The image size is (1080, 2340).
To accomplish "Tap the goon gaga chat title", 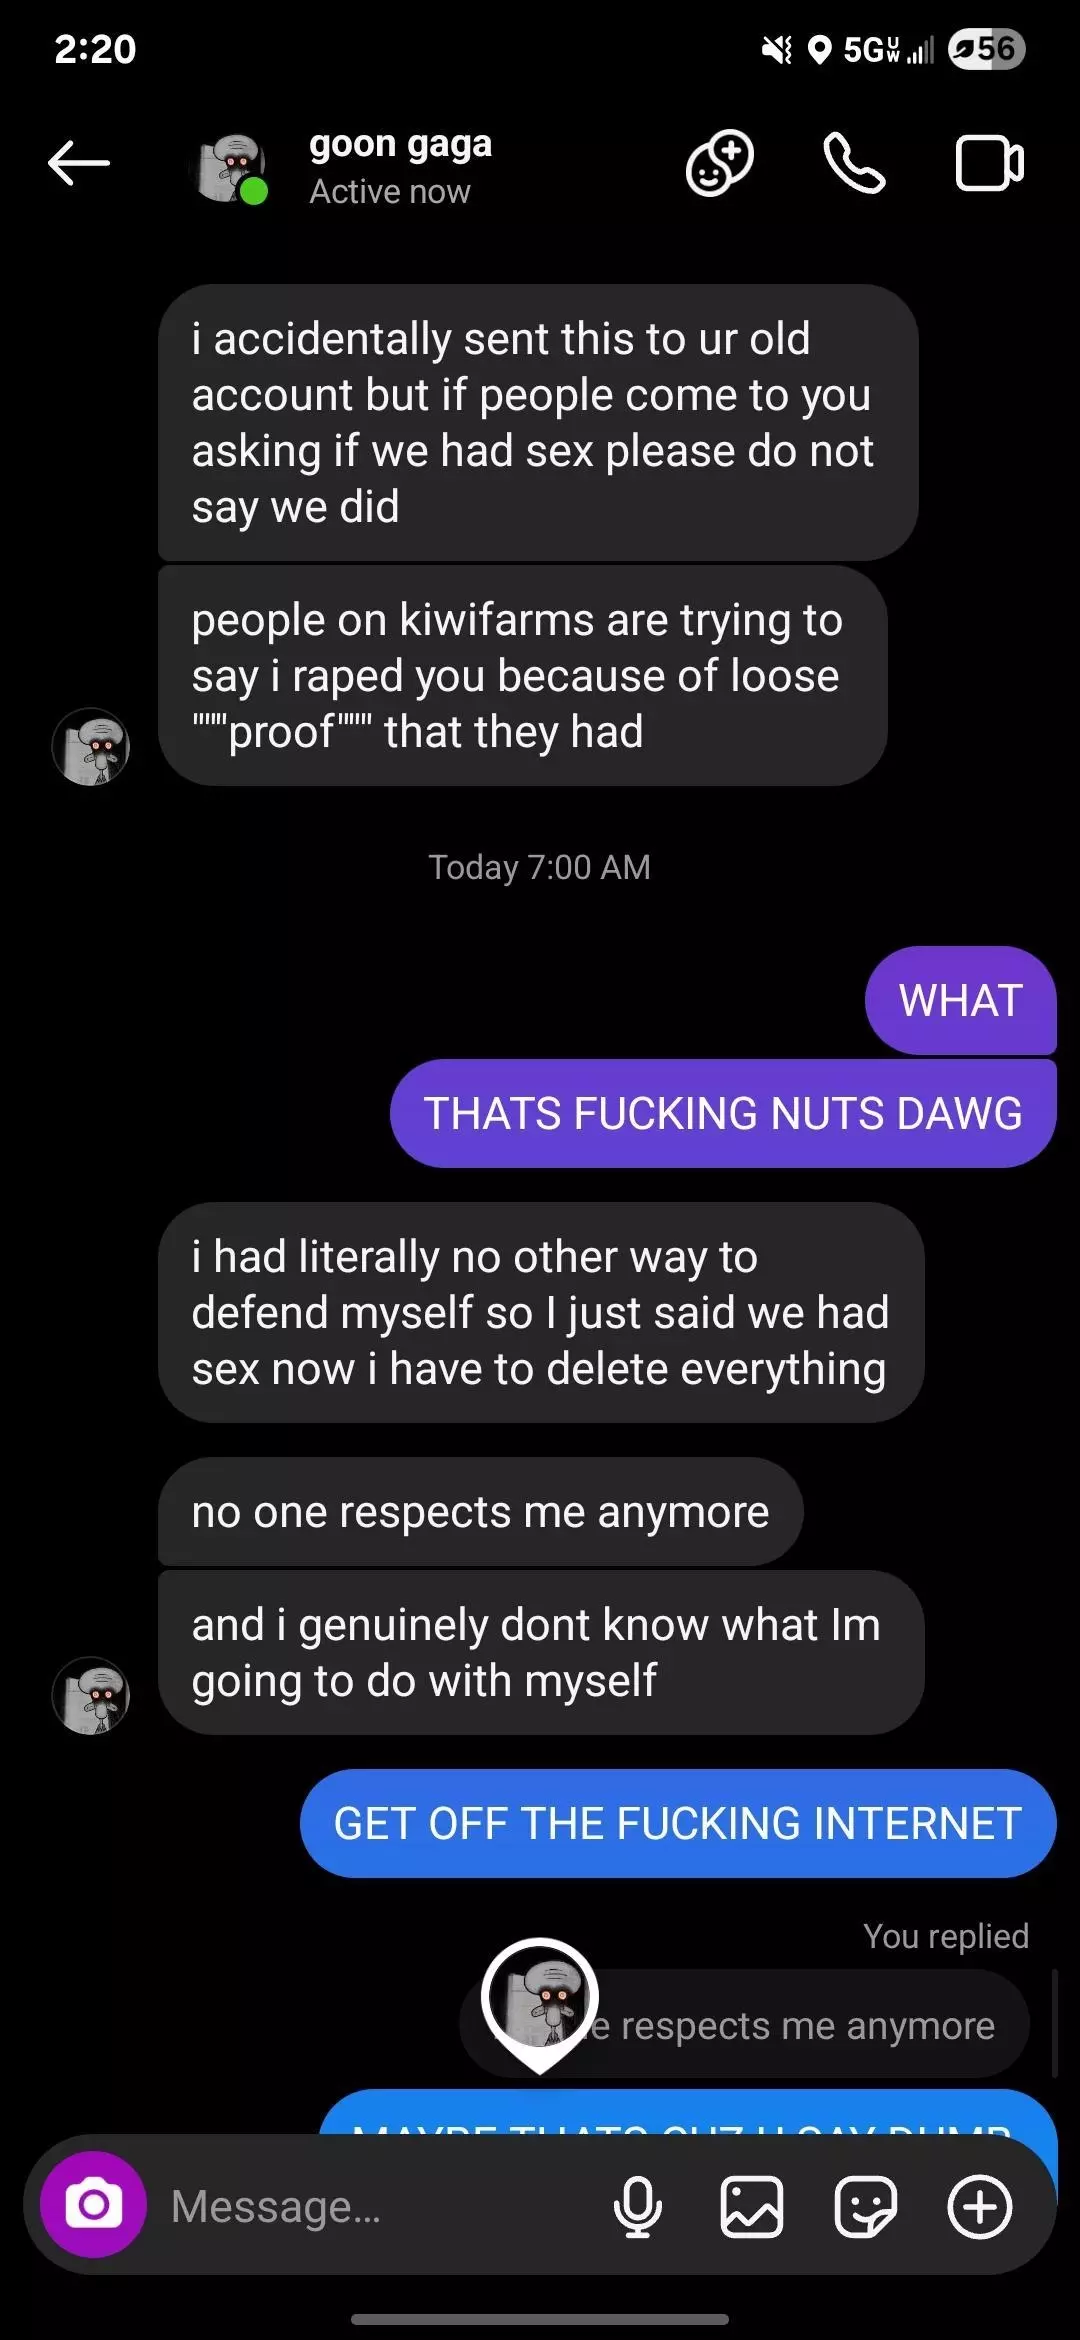I will tap(400, 144).
